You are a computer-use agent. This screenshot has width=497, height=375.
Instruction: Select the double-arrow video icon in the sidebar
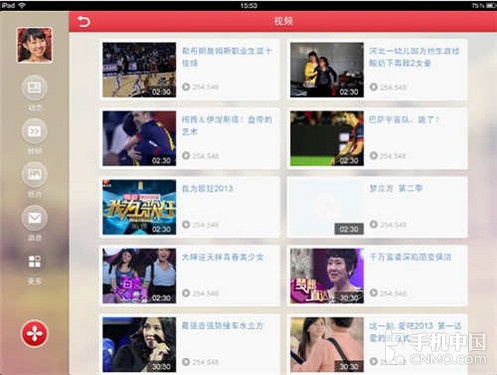click(34, 131)
